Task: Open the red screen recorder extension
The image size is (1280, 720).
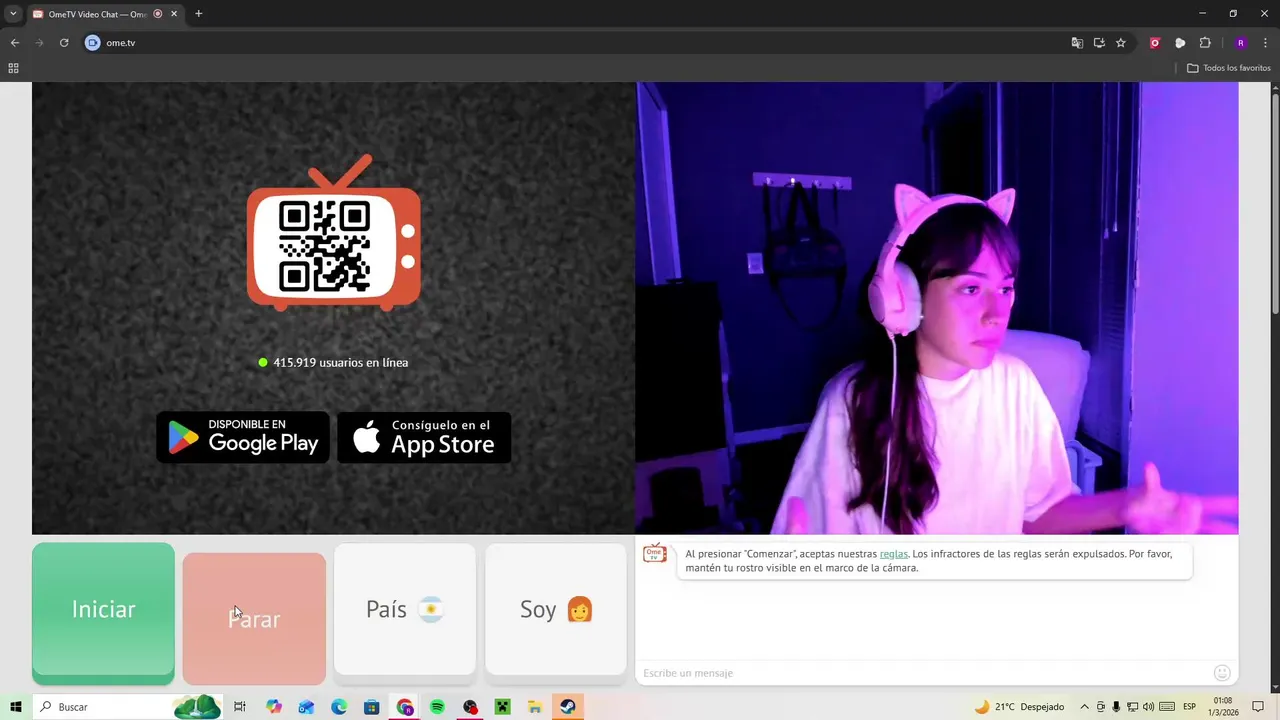Action: [x=1155, y=43]
